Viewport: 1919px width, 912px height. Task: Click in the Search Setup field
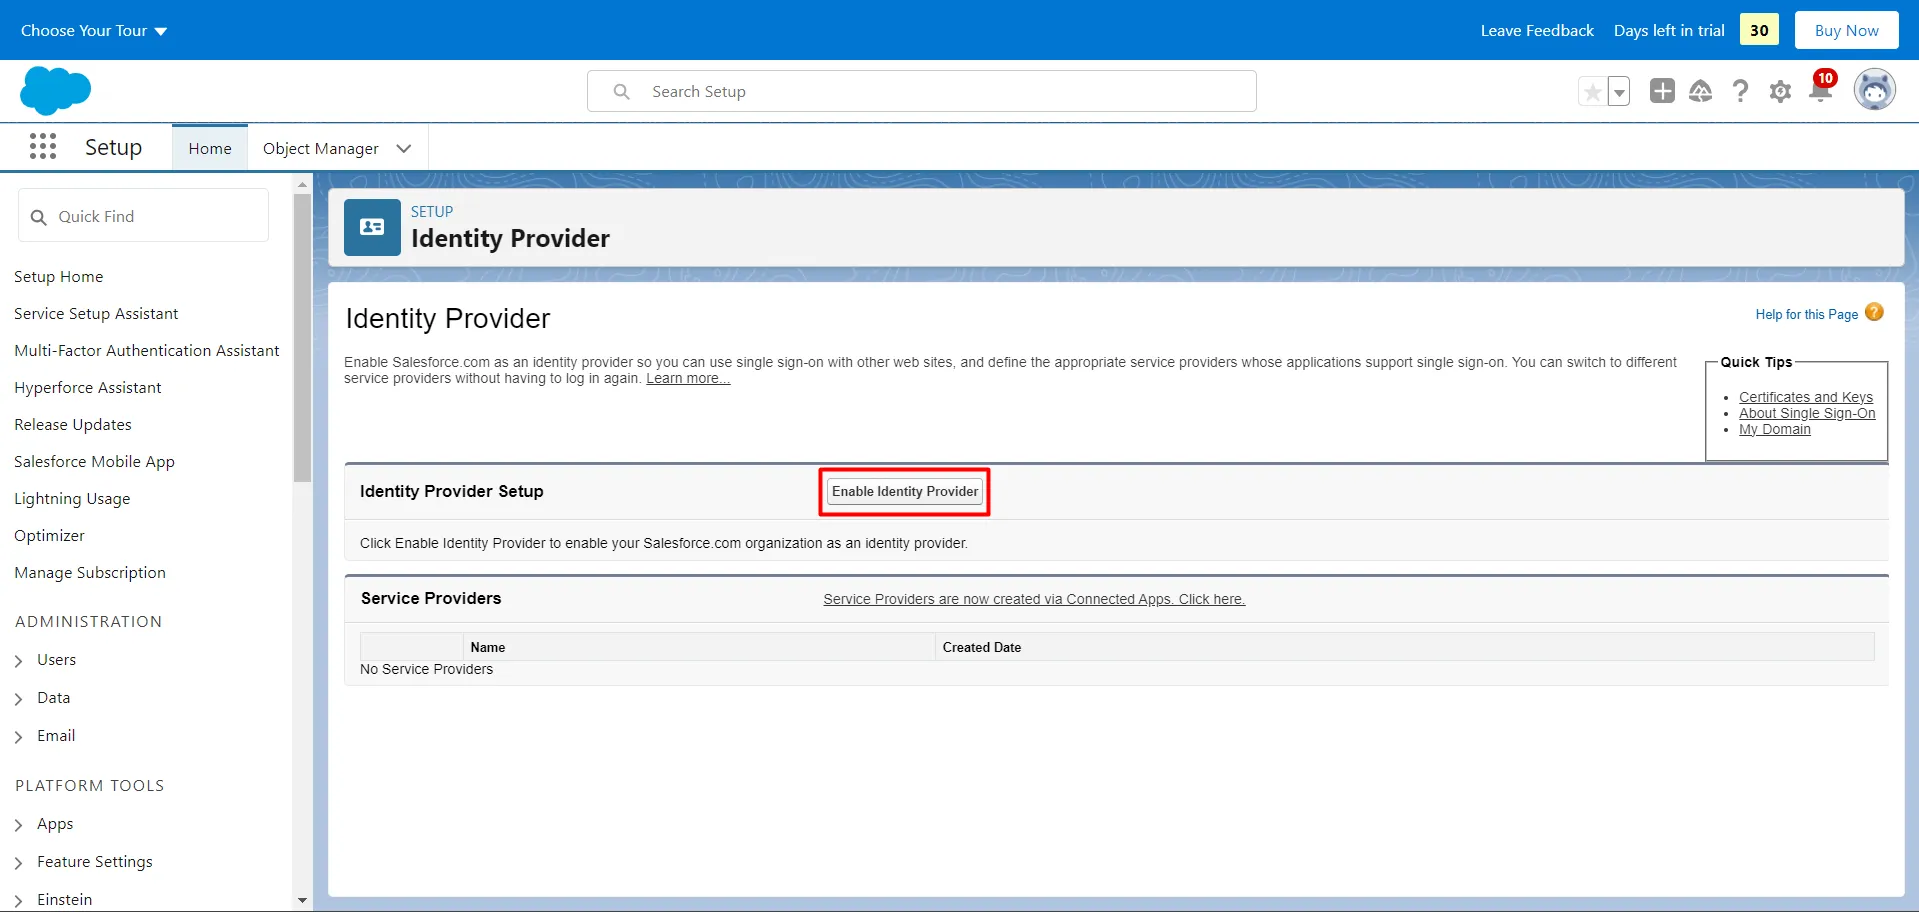[x=922, y=91]
